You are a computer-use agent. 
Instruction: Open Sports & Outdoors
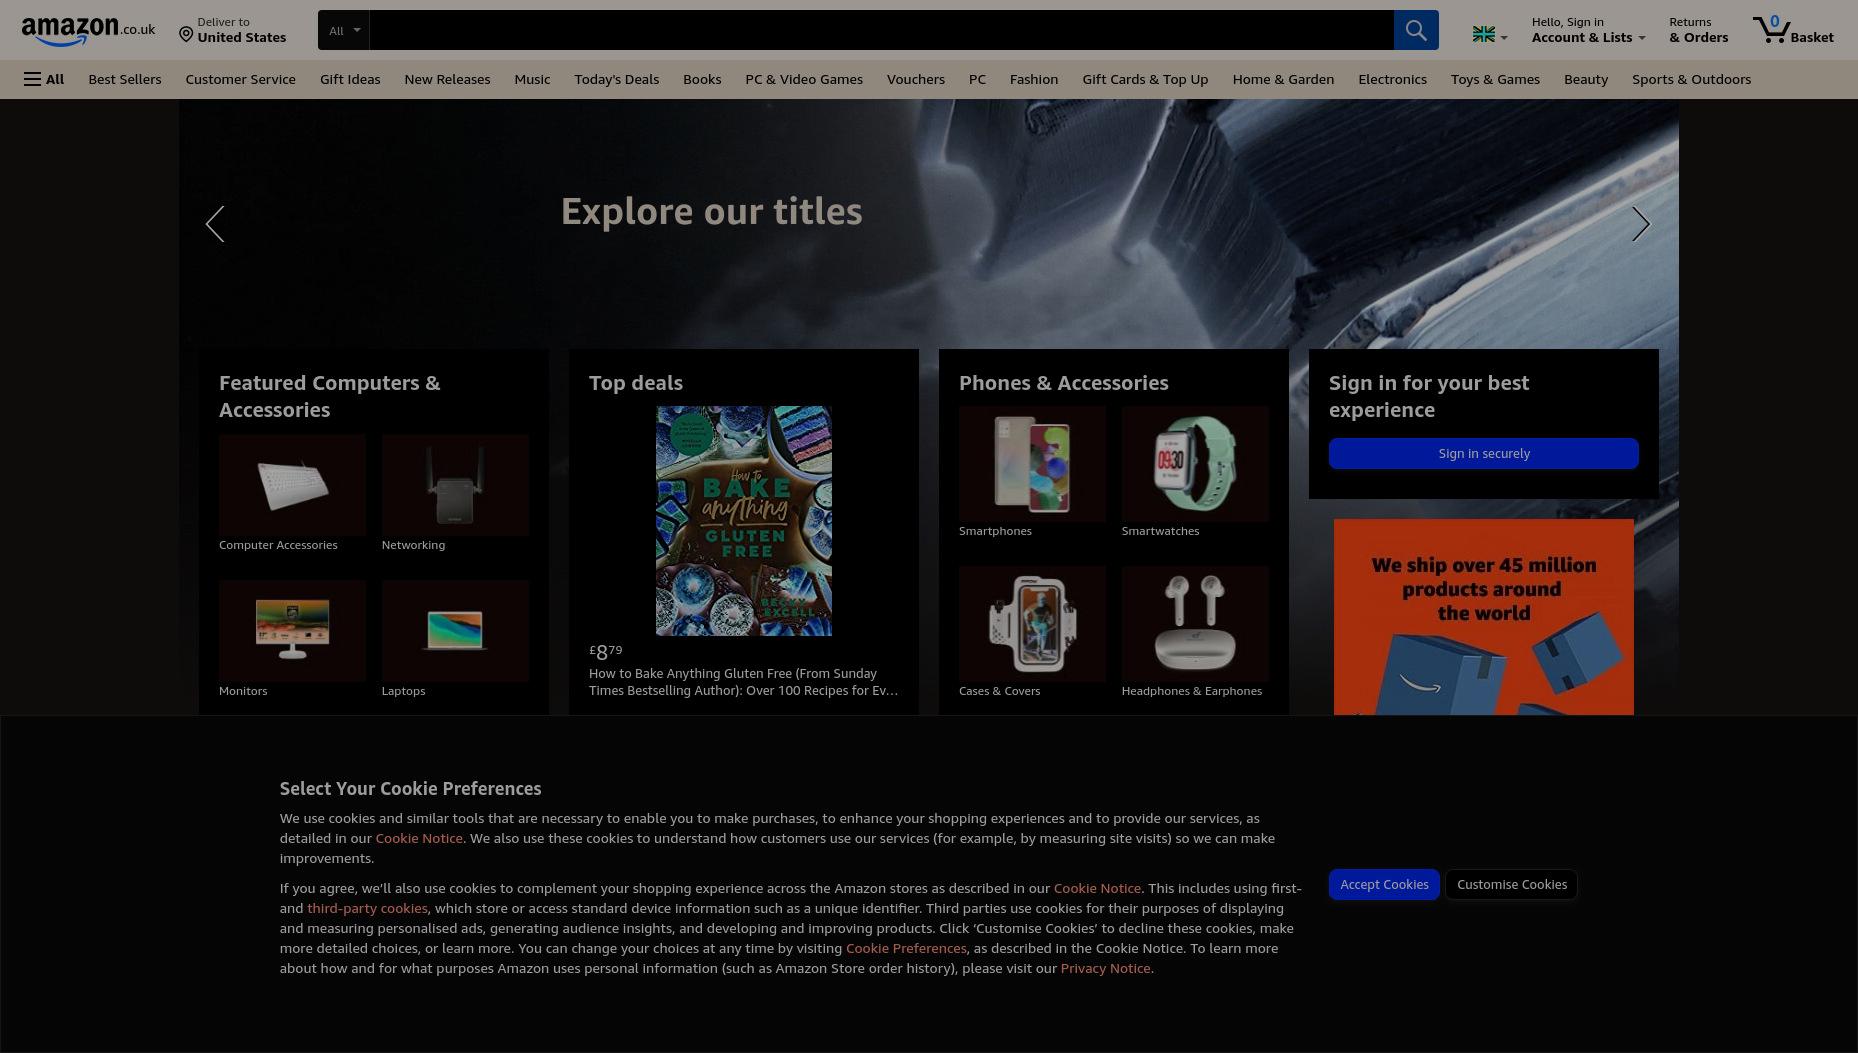click(1691, 79)
